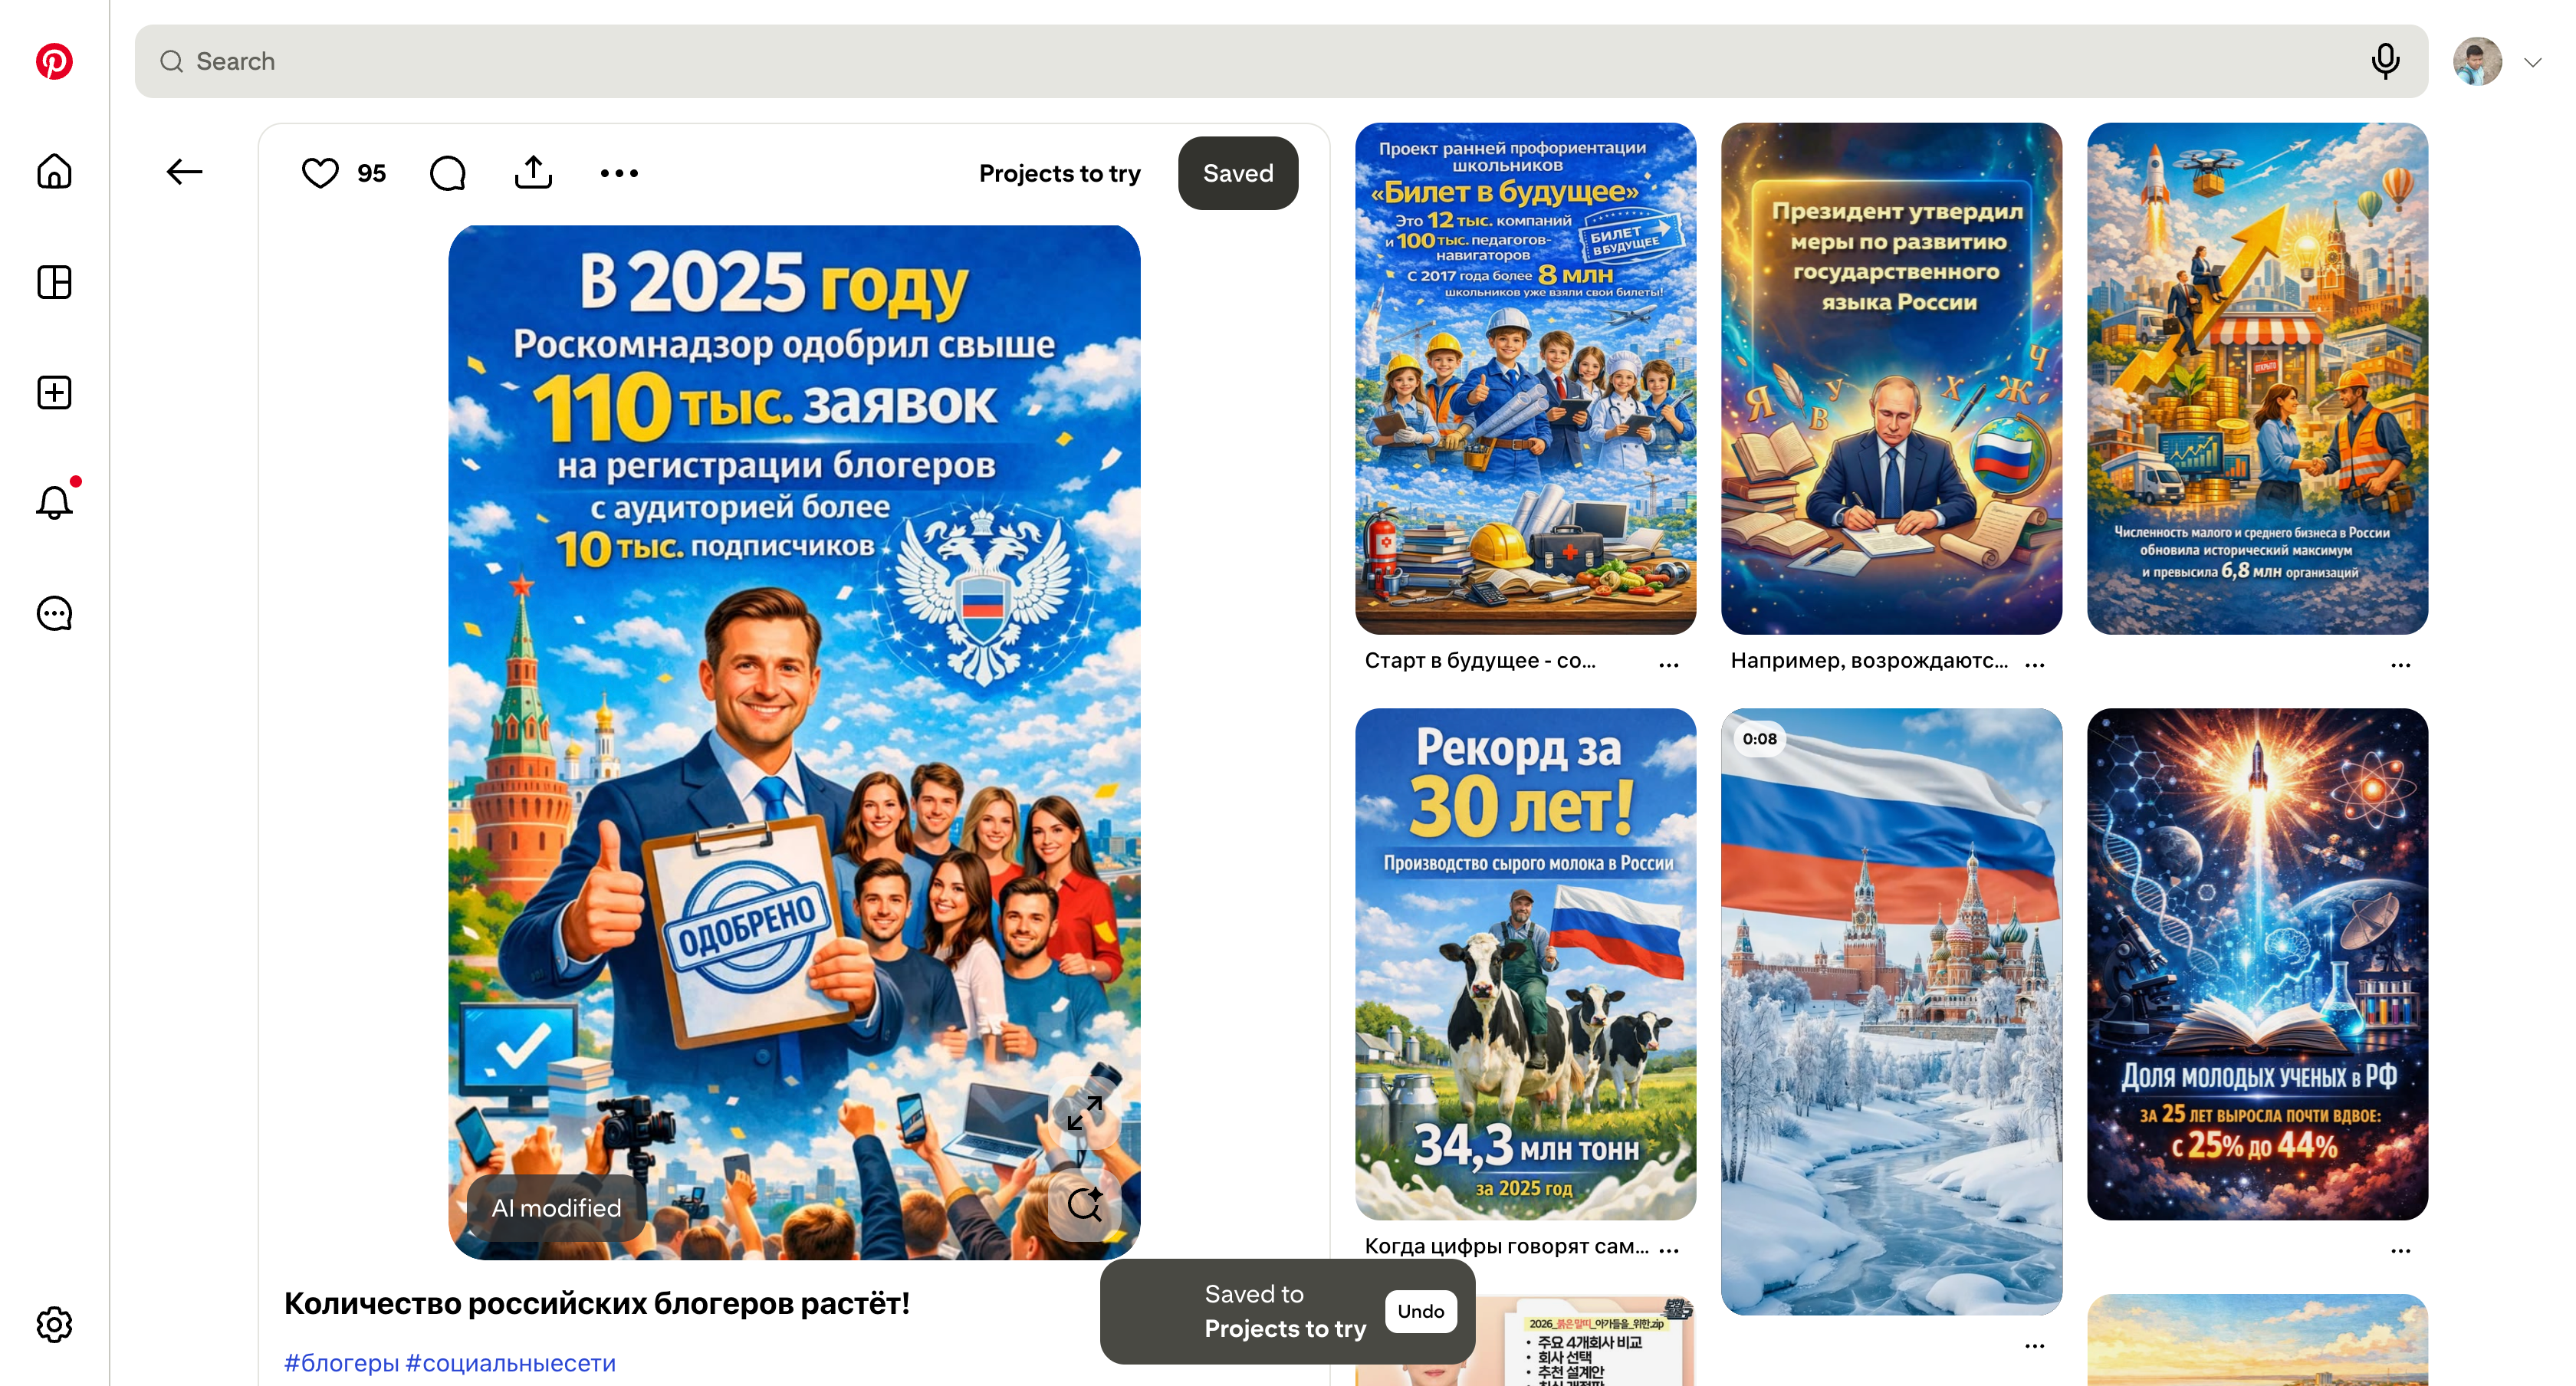Open comments bubble on the pin
The width and height of the screenshot is (2576, 1386).
pyautogui.click(x=447, y=173)
